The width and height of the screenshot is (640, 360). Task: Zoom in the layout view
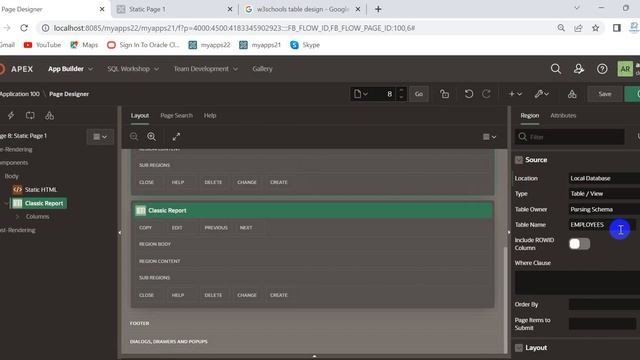click(x=151, y=137)
